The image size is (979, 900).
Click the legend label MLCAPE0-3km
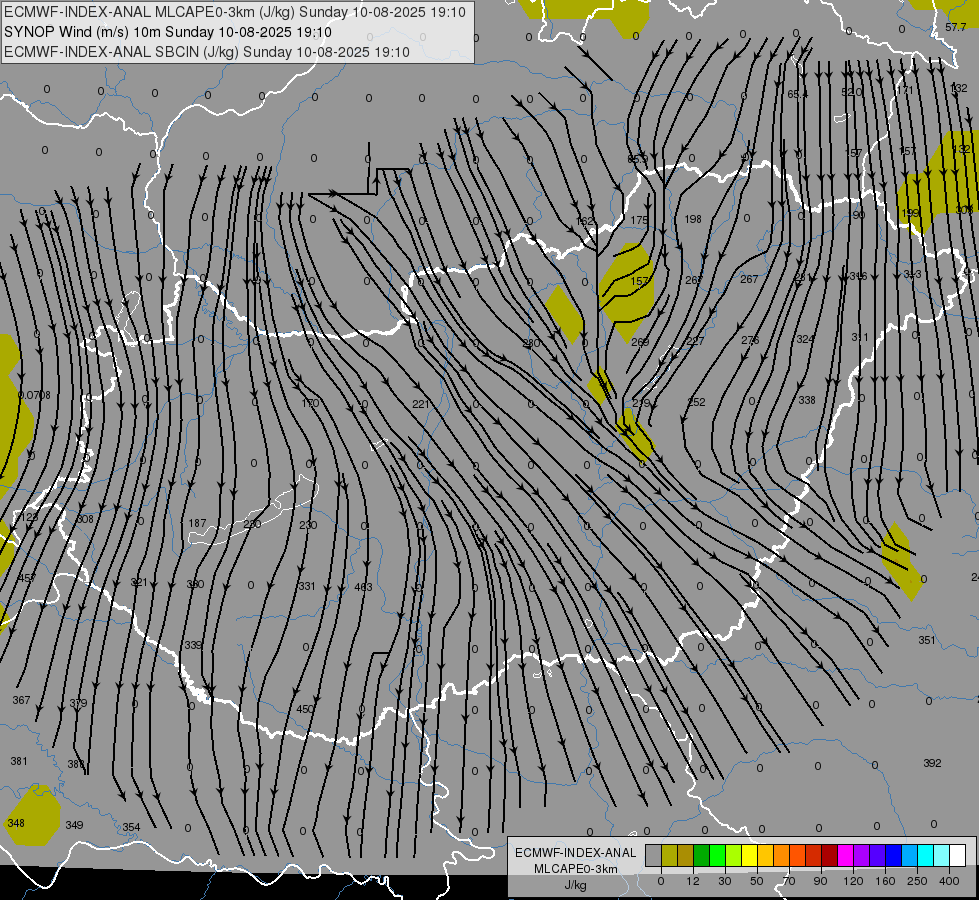tap(576, 869)
